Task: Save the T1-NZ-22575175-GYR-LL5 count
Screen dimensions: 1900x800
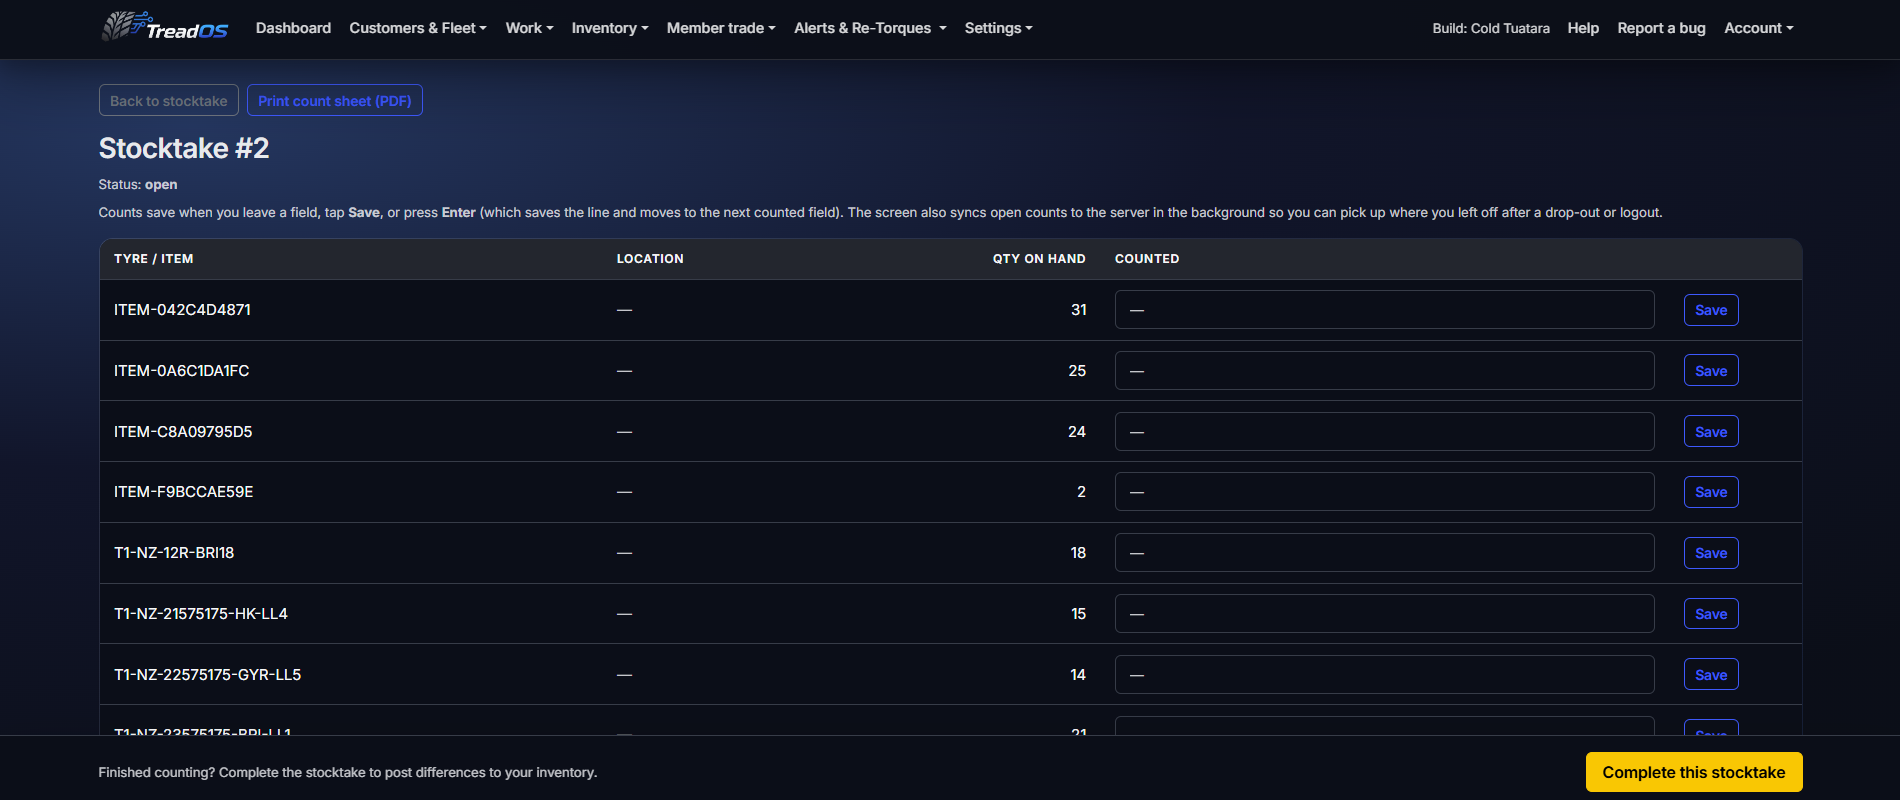Action: tap(1711, 675)
